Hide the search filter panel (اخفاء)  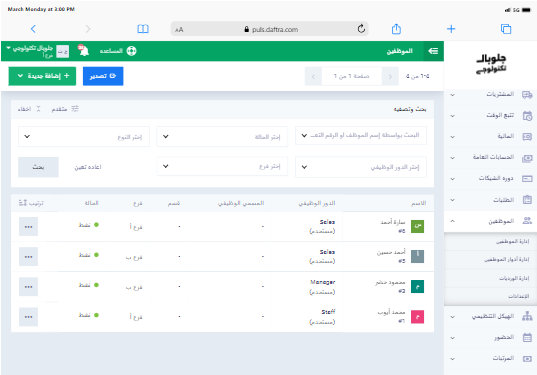29,109
